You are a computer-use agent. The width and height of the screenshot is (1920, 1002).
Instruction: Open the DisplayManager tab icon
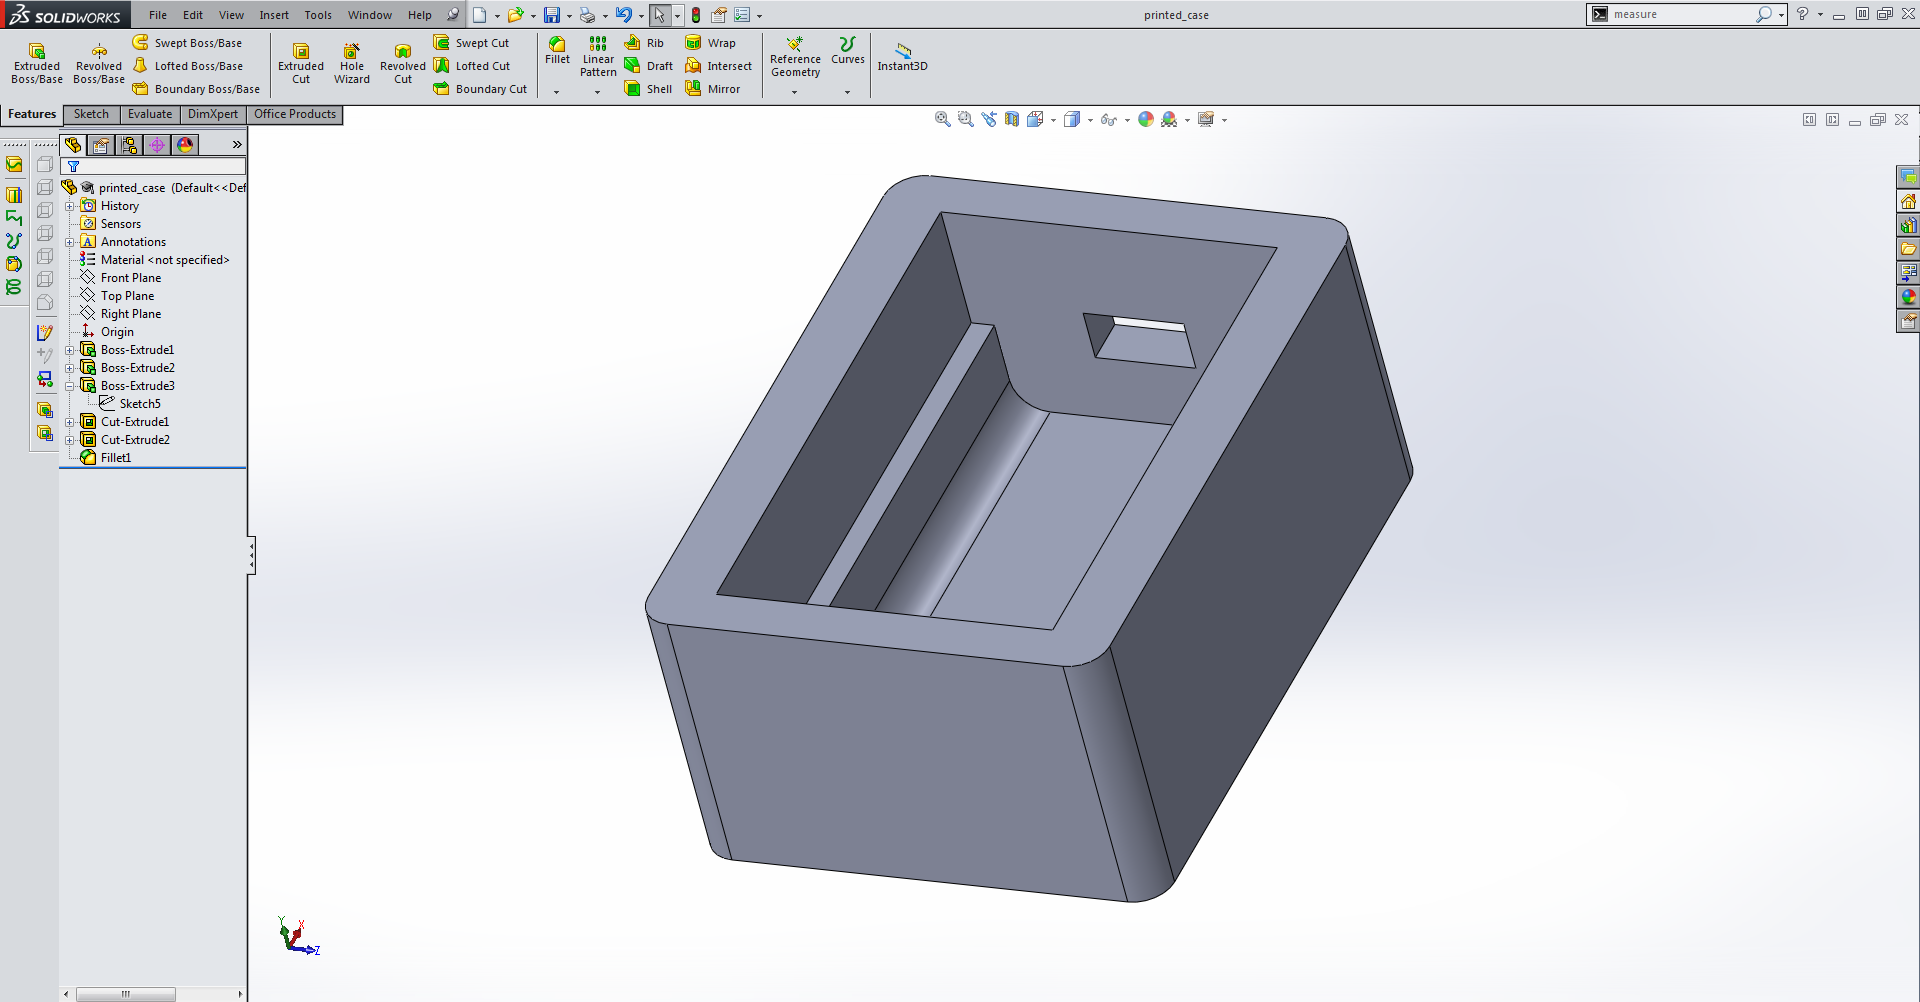pos(185,145)
